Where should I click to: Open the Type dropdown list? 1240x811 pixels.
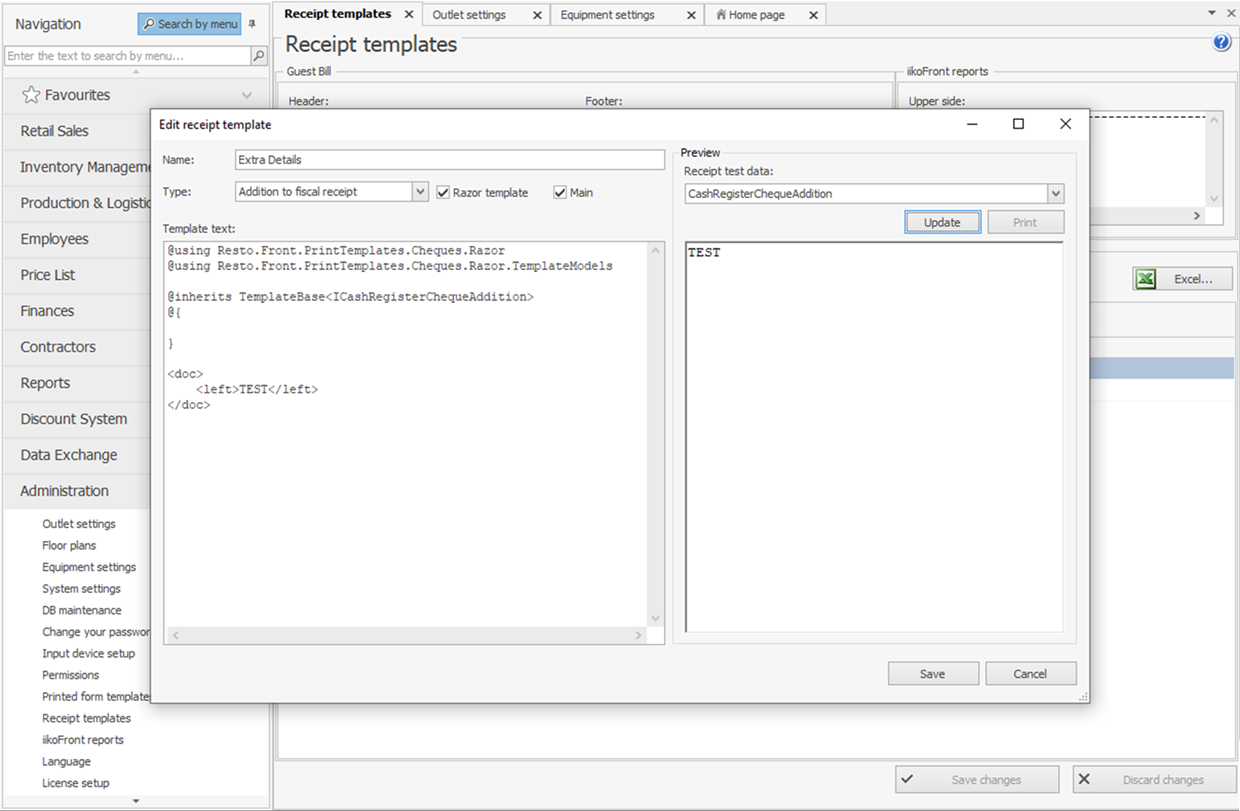coord(420,192)
